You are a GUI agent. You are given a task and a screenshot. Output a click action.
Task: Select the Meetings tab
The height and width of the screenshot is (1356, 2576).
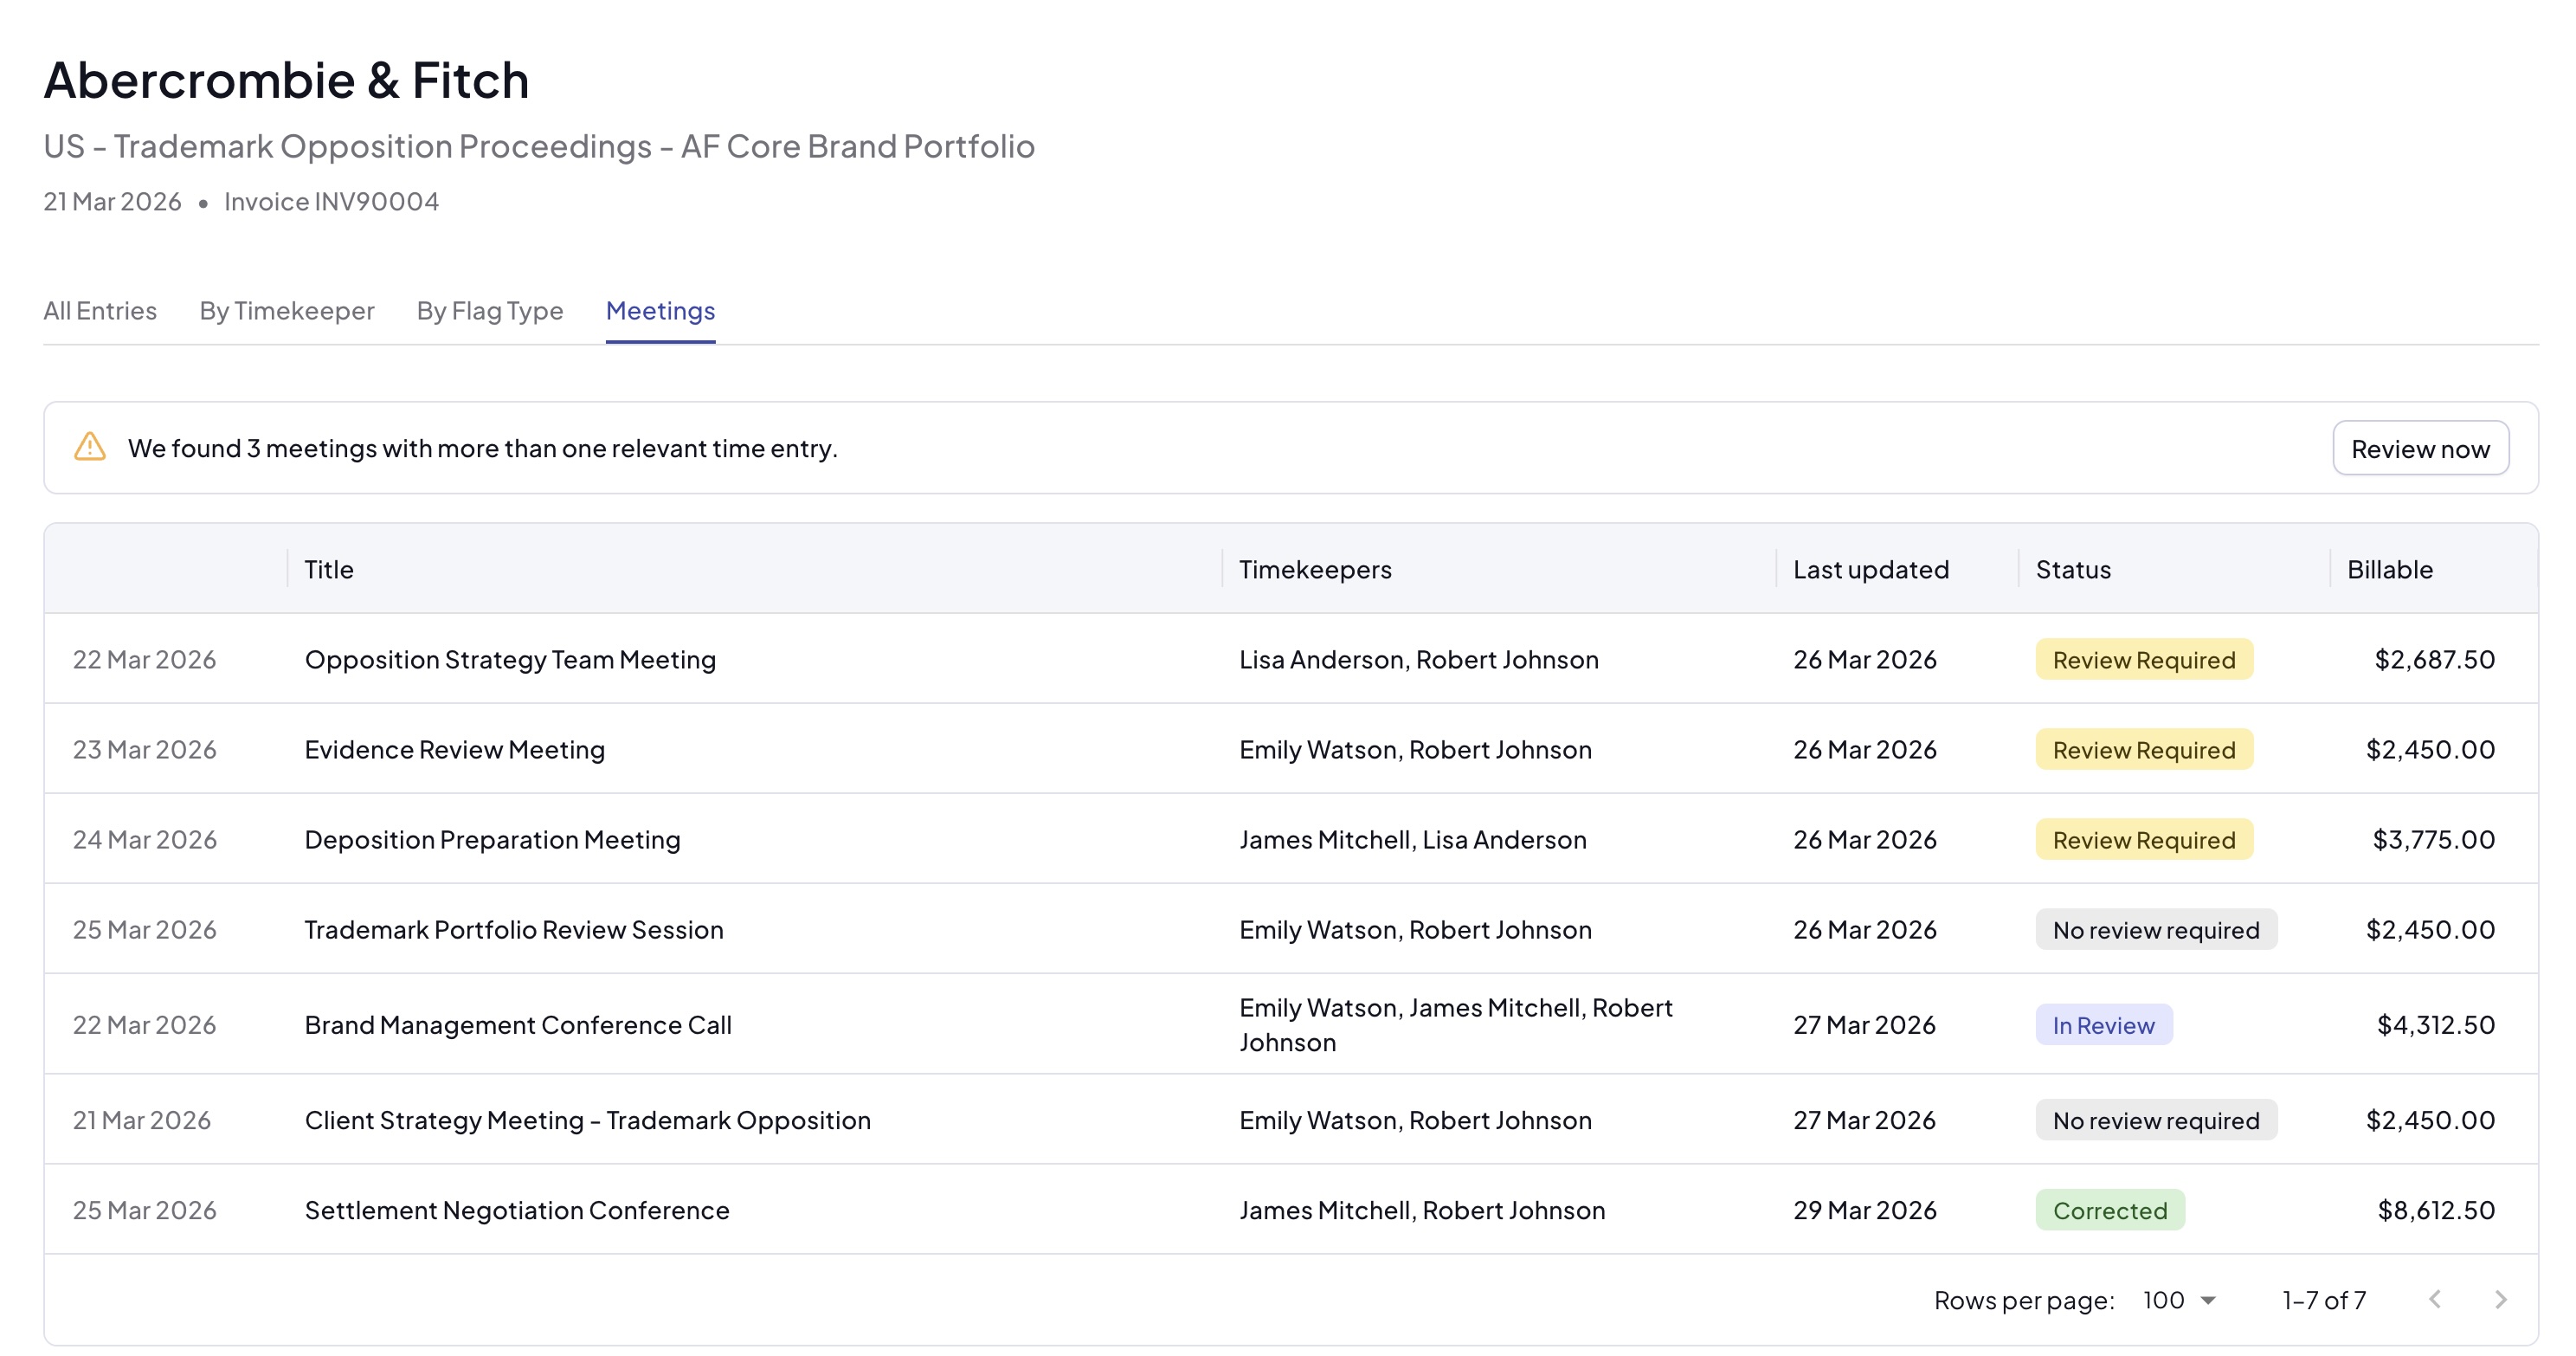click(660, 311)
